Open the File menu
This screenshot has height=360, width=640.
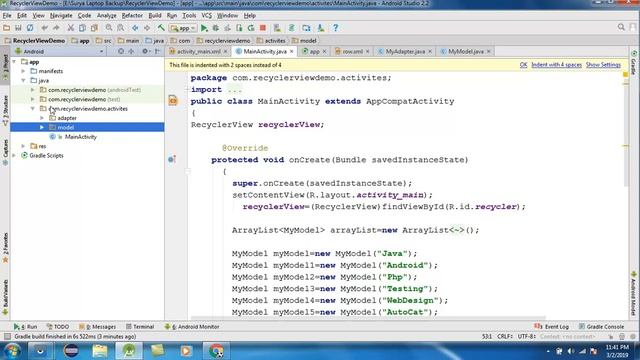[x=7, y=16]
